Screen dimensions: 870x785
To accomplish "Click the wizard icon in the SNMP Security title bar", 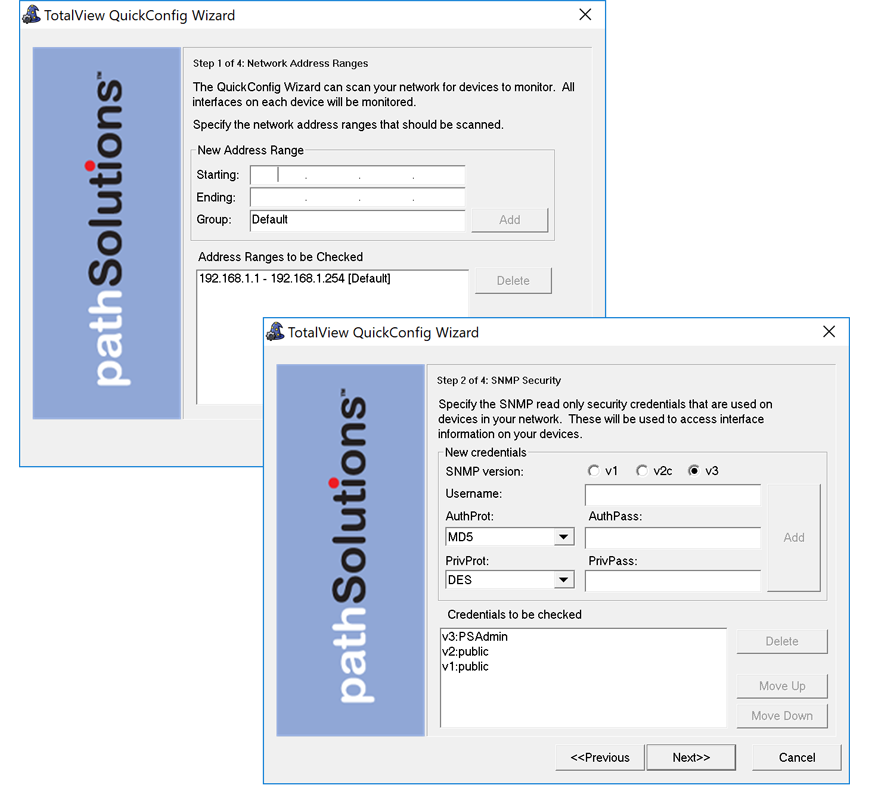I will pyautogui.click(x=275, y=332).
